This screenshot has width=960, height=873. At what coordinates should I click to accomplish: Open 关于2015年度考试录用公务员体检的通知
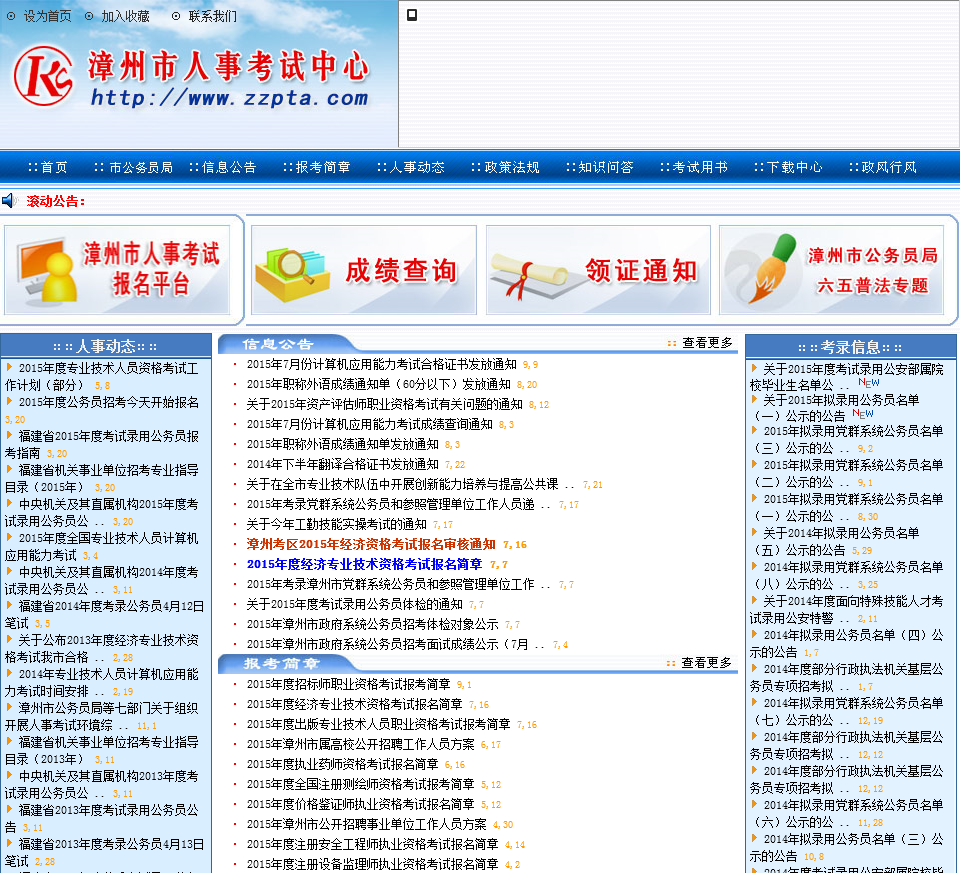coord(354,604)
